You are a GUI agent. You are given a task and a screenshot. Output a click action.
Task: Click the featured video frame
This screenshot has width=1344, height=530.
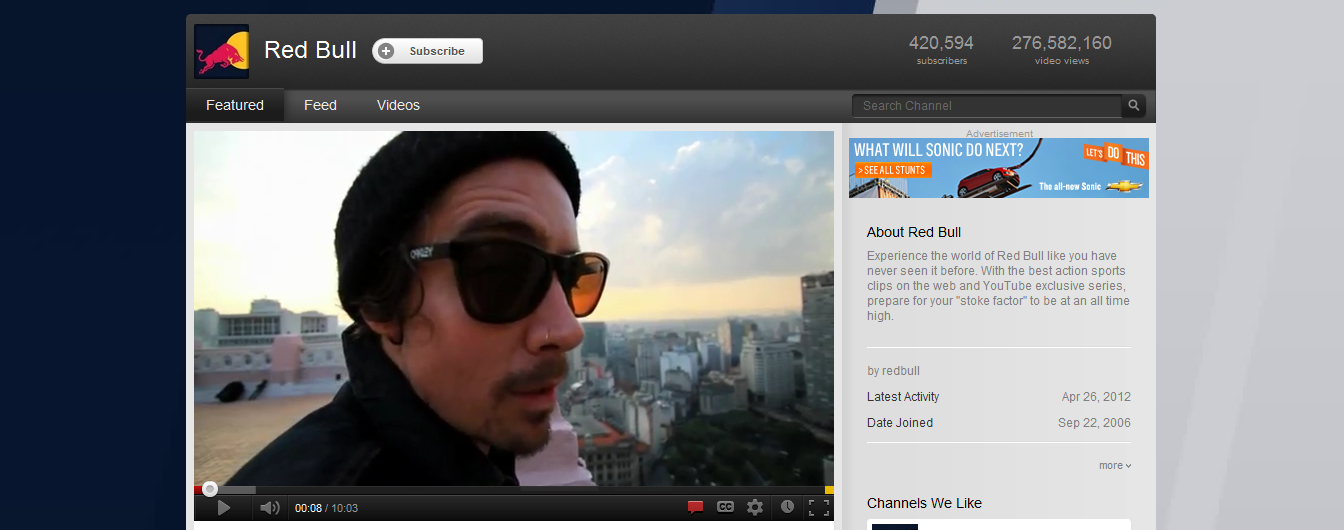pyautogui.click(x=514, y=308)
